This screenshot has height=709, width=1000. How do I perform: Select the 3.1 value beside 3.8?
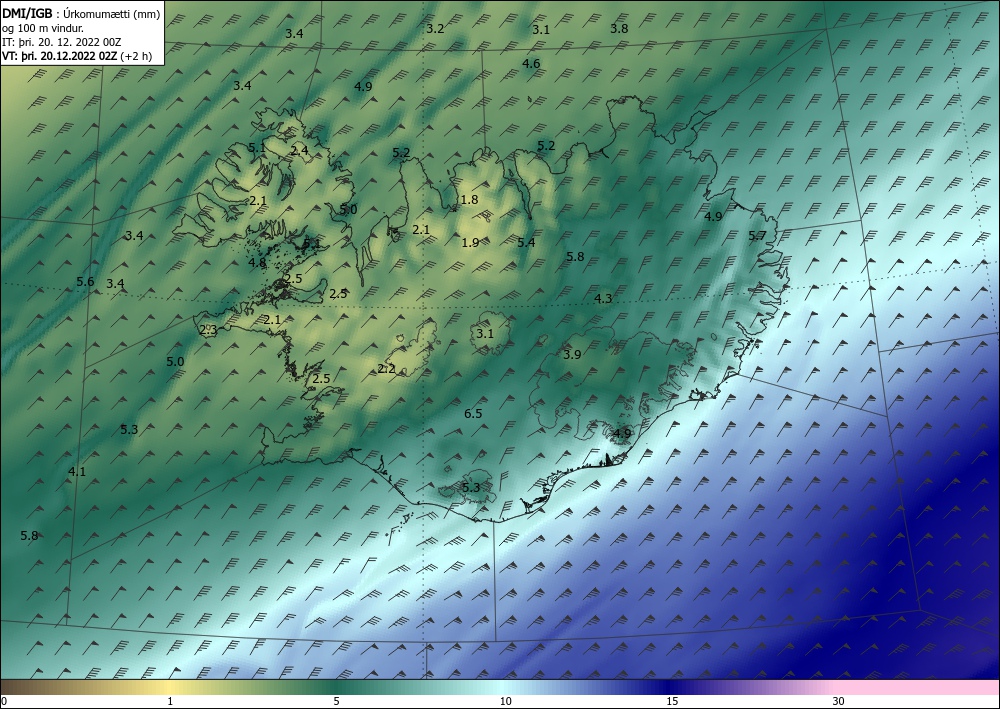pyautogui.click(x=541, y=29)
